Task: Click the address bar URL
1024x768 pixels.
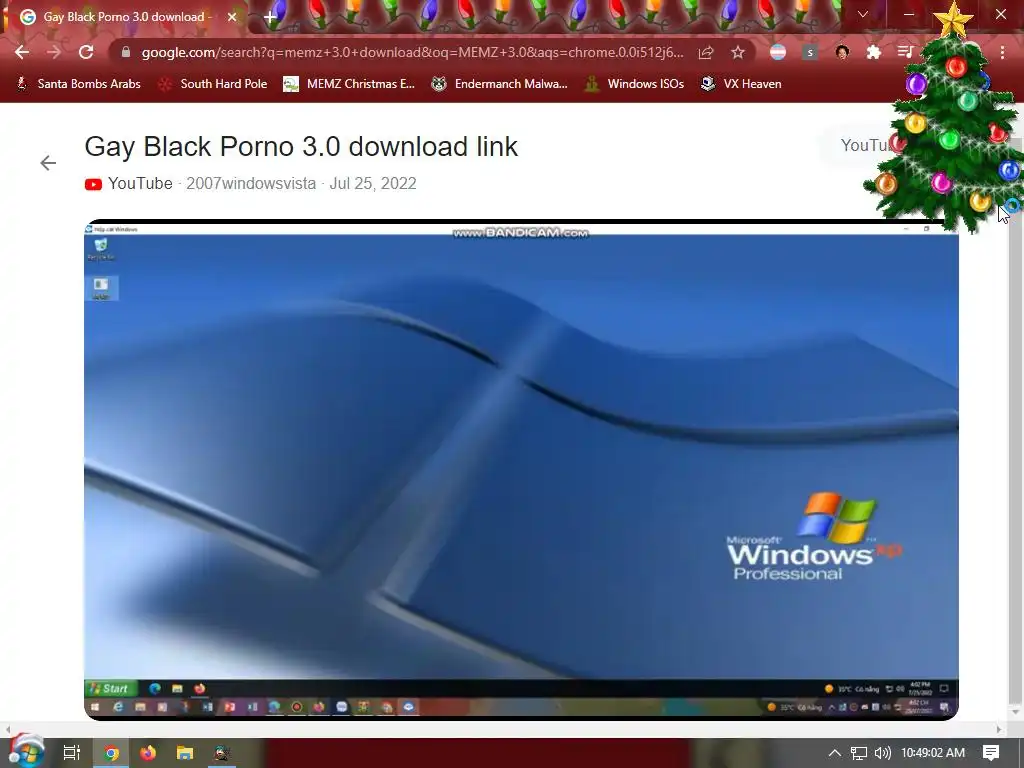Action: click(412, 52)
